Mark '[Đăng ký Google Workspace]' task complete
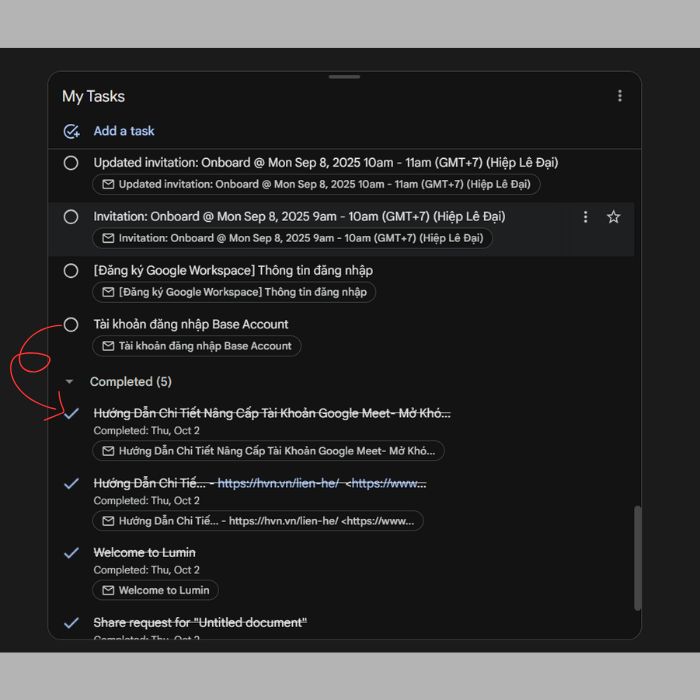Image resolution: width=700 pixels, height=700 pixels. click(71, 271)
